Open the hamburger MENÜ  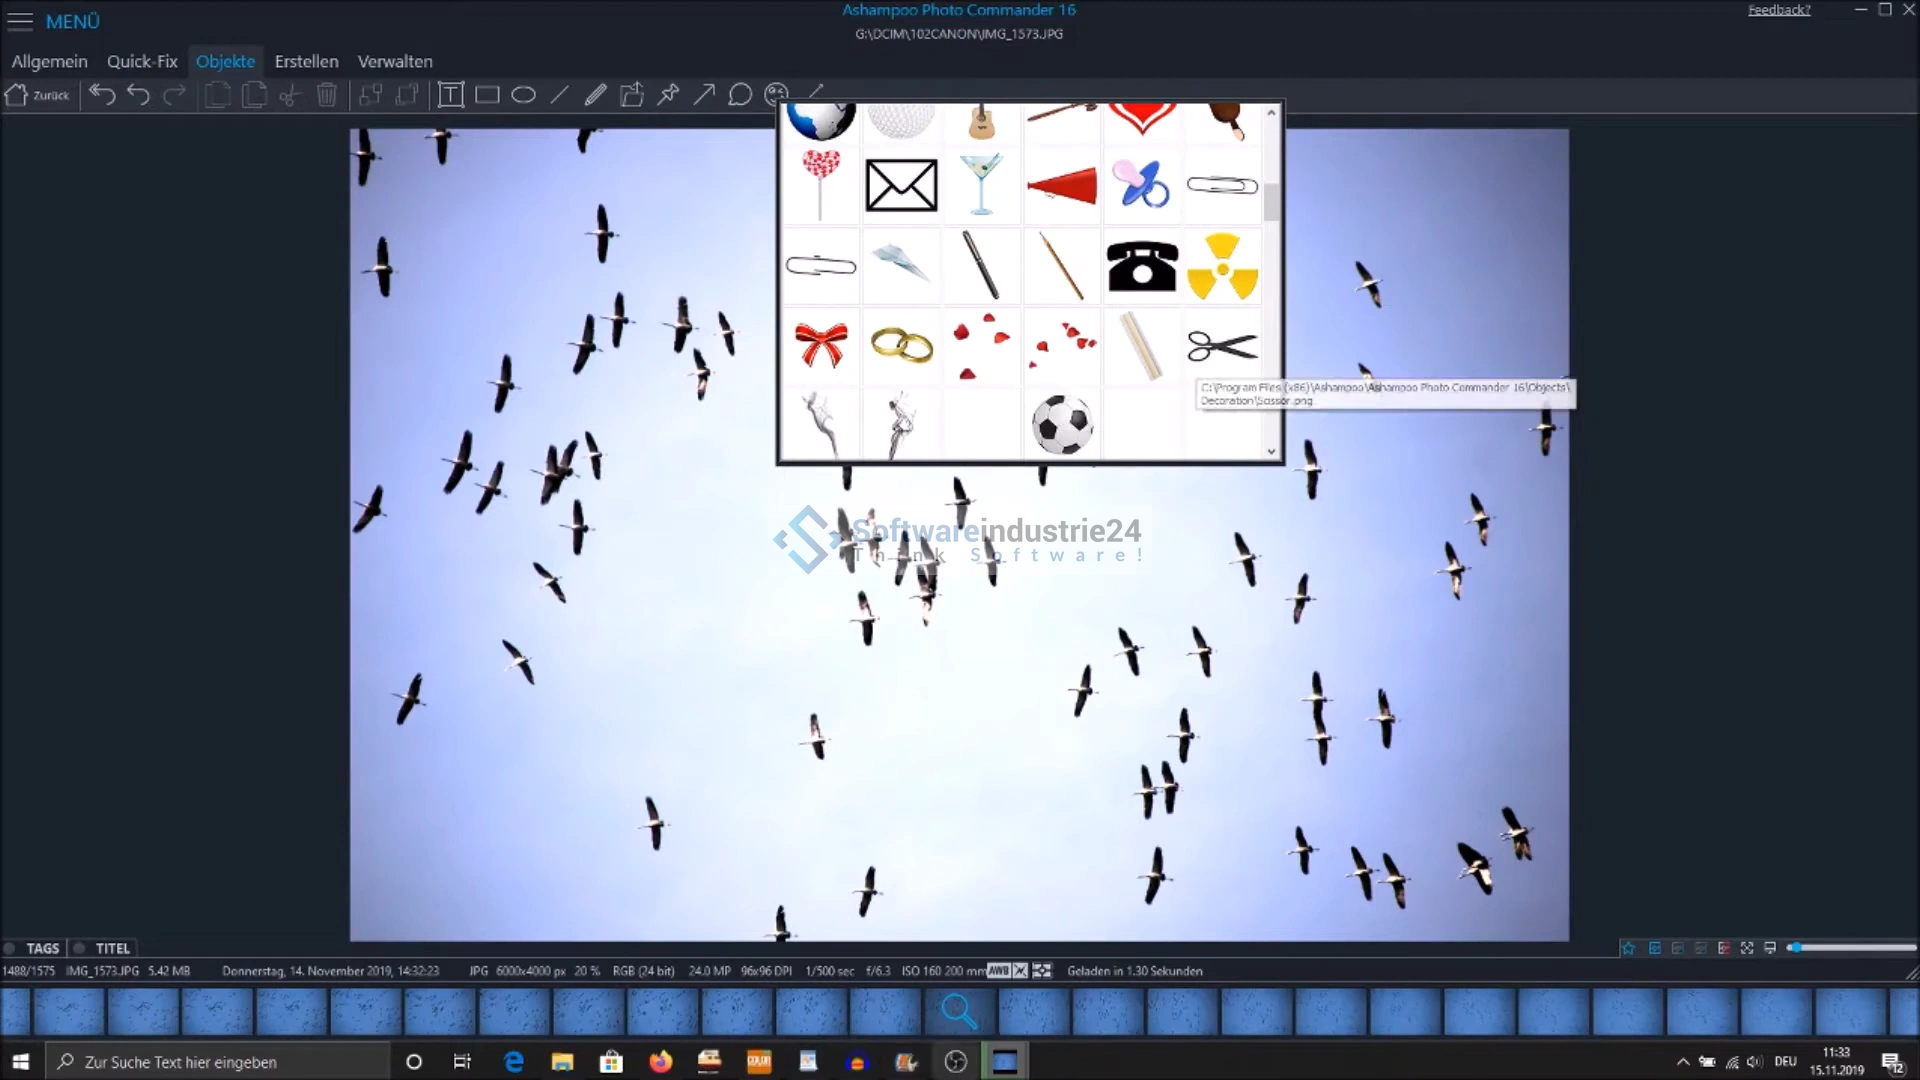click(x=20, y=21)
